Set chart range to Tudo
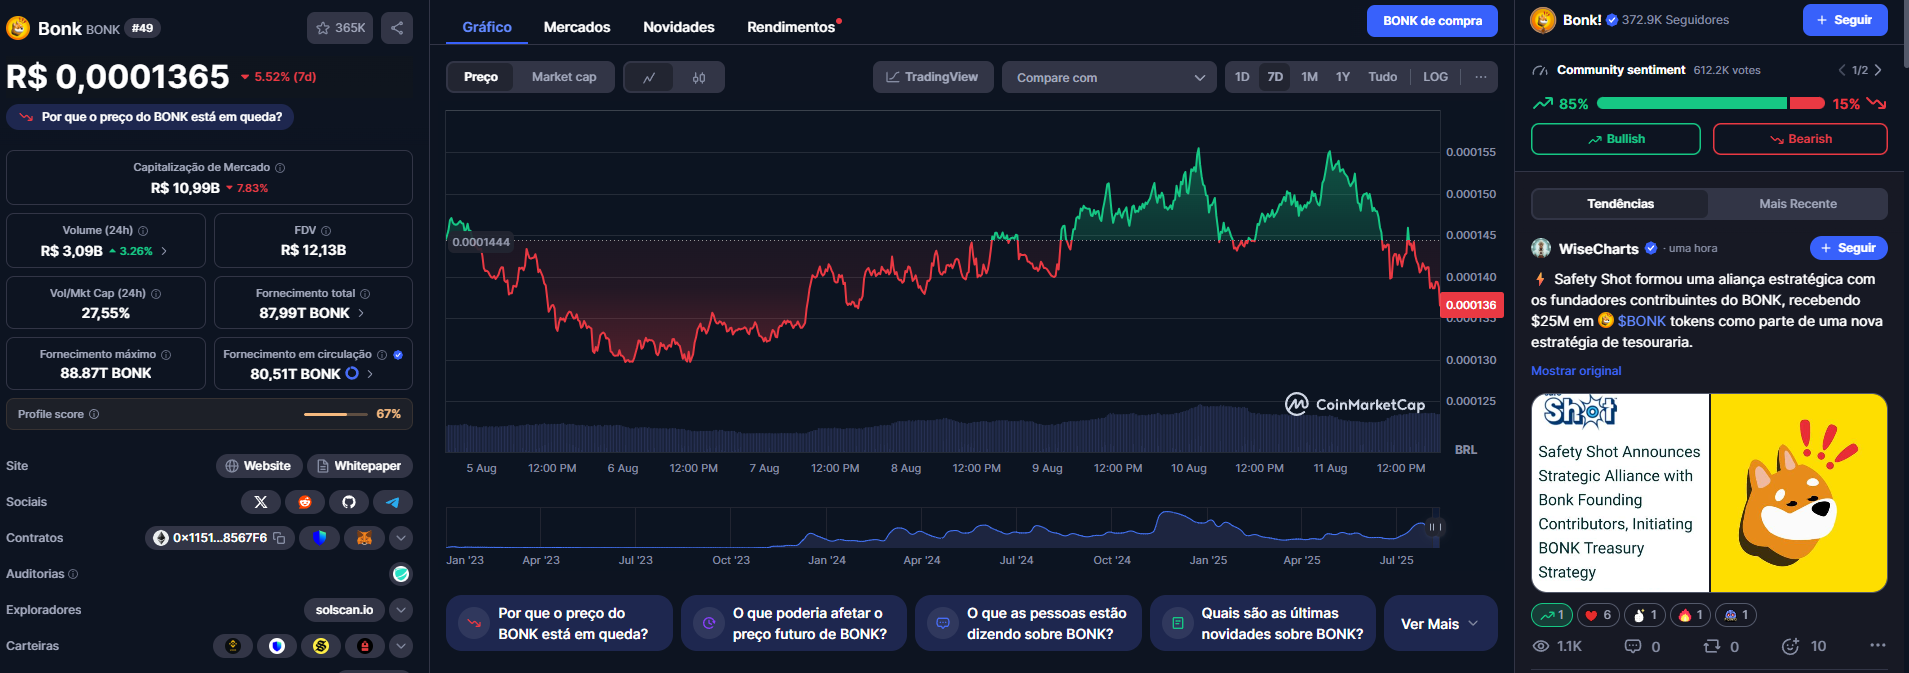1909x673 pixels. point(1383,77)
